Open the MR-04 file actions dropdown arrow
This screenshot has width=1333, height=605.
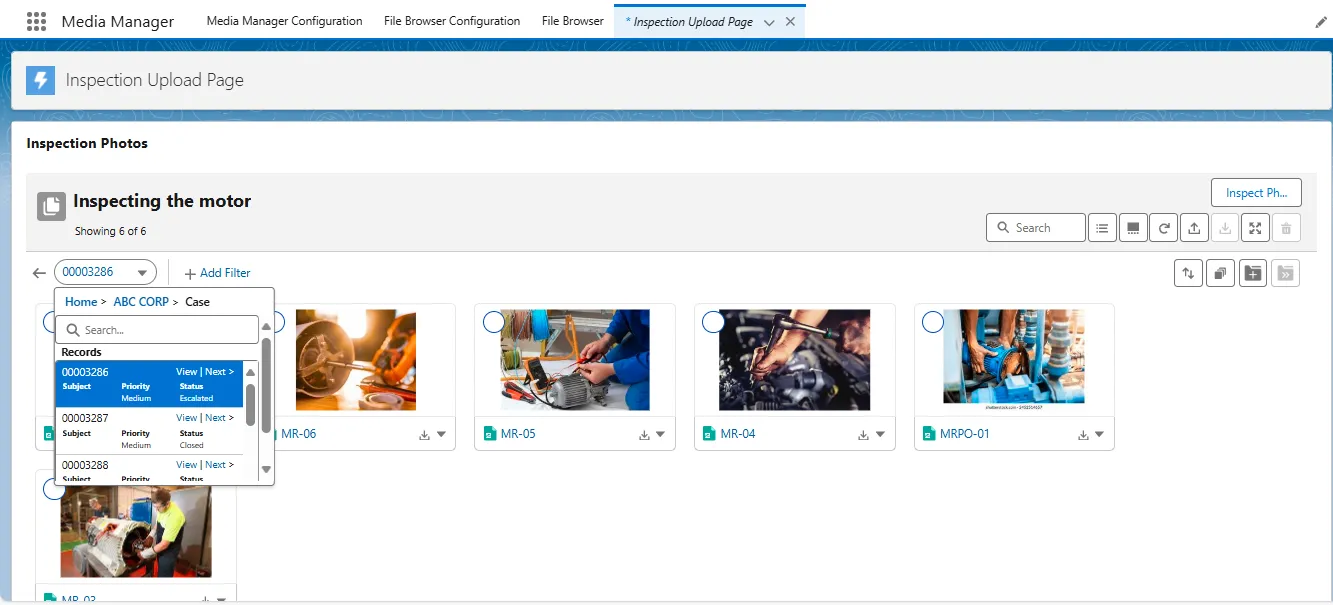click(x=880, y=435)
